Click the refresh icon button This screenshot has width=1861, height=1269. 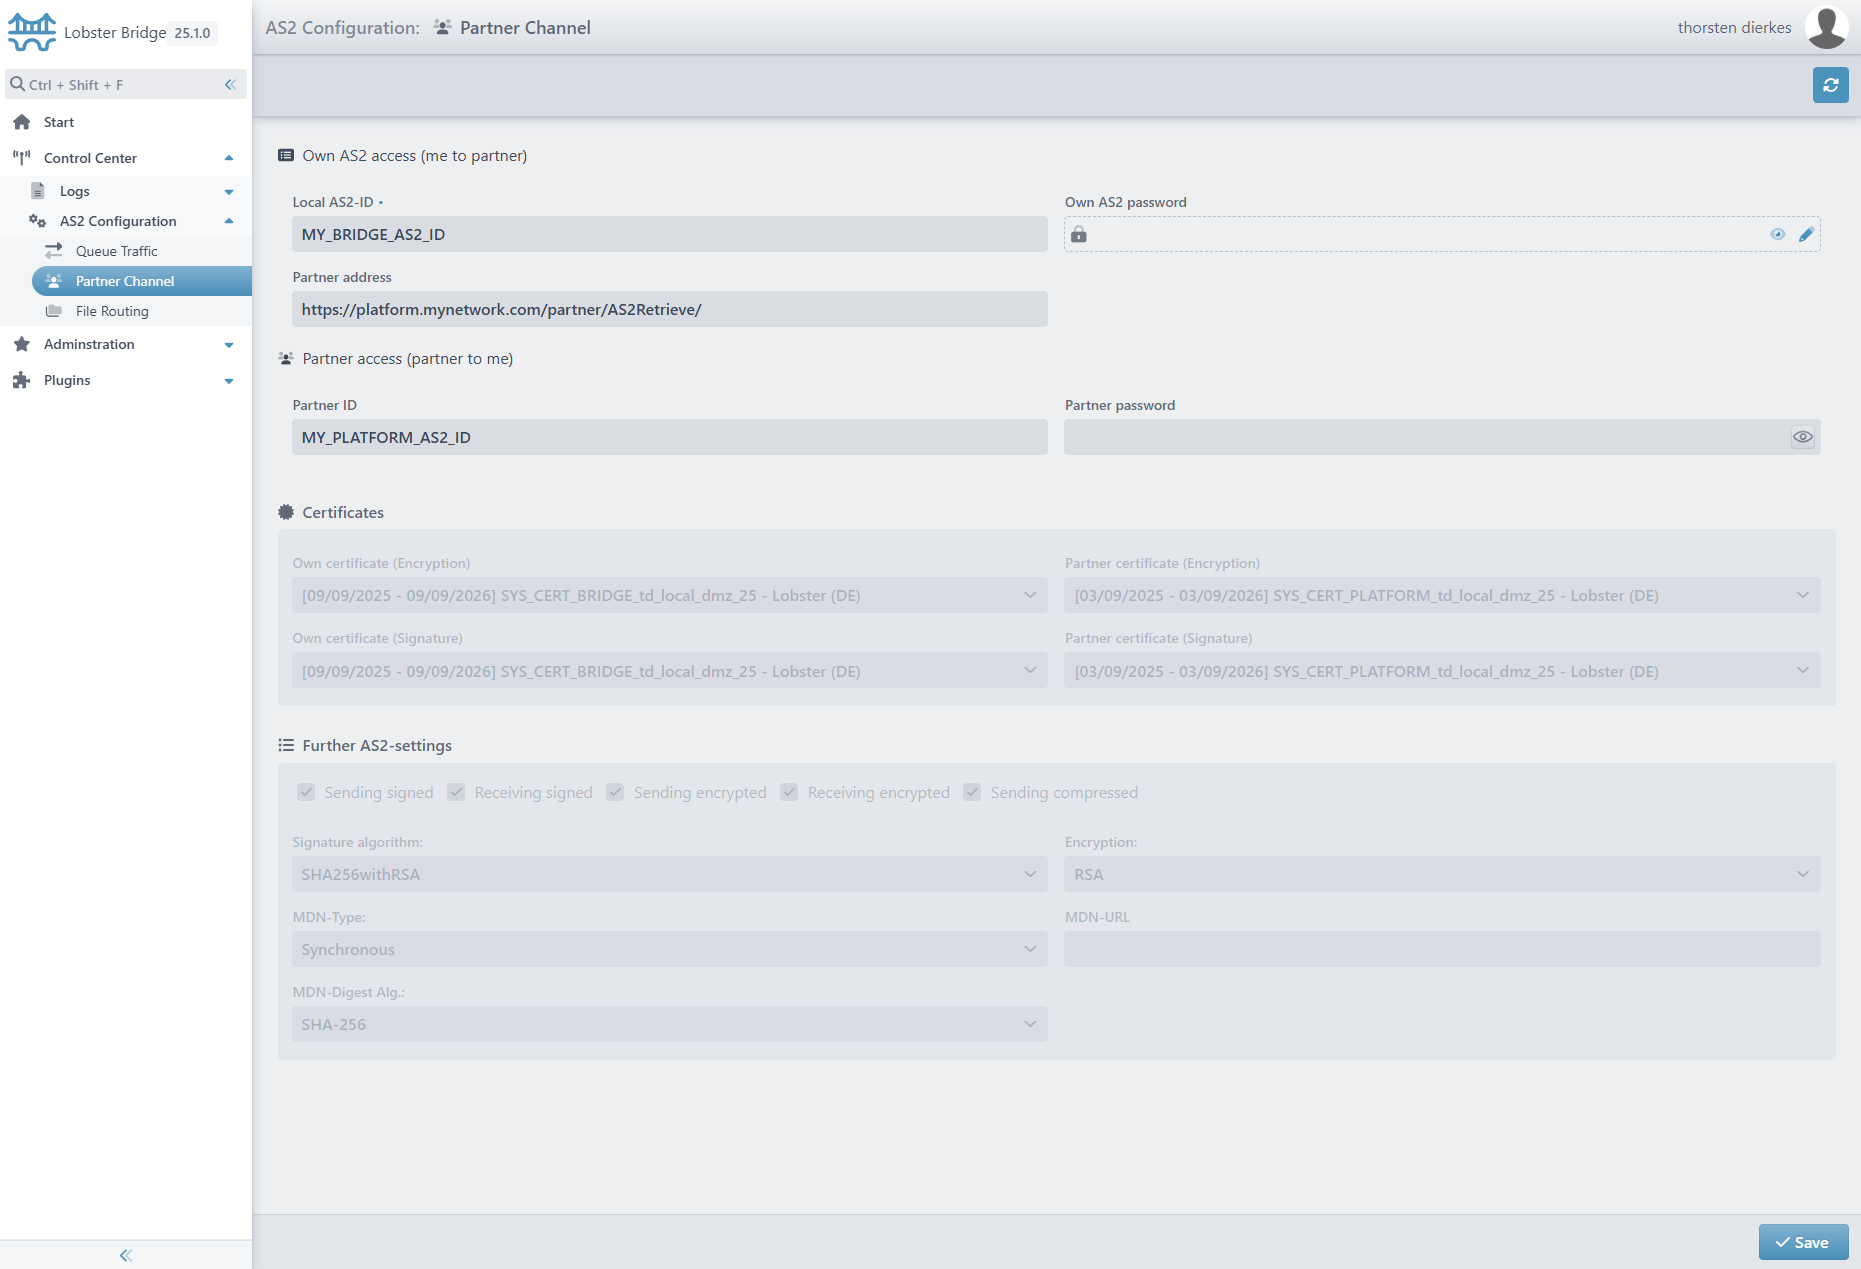click(1830, 85)
